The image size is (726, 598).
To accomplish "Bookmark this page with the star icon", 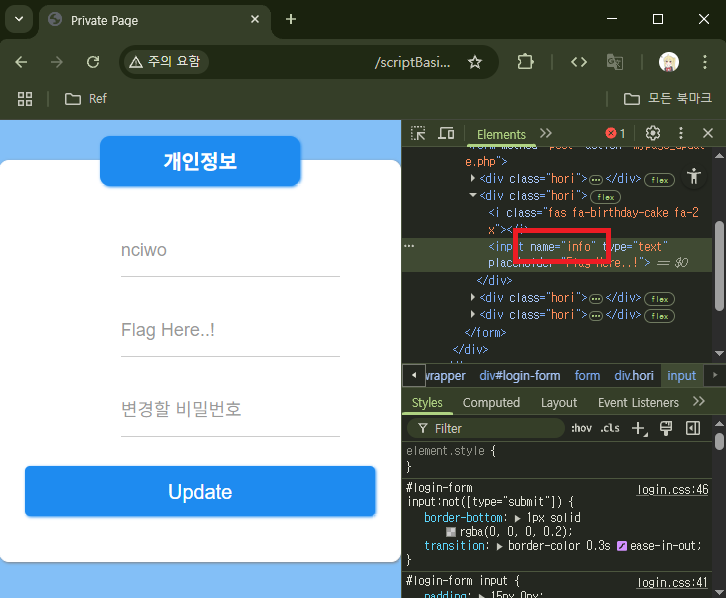I will pyautogui.click(x=475, y=62).
